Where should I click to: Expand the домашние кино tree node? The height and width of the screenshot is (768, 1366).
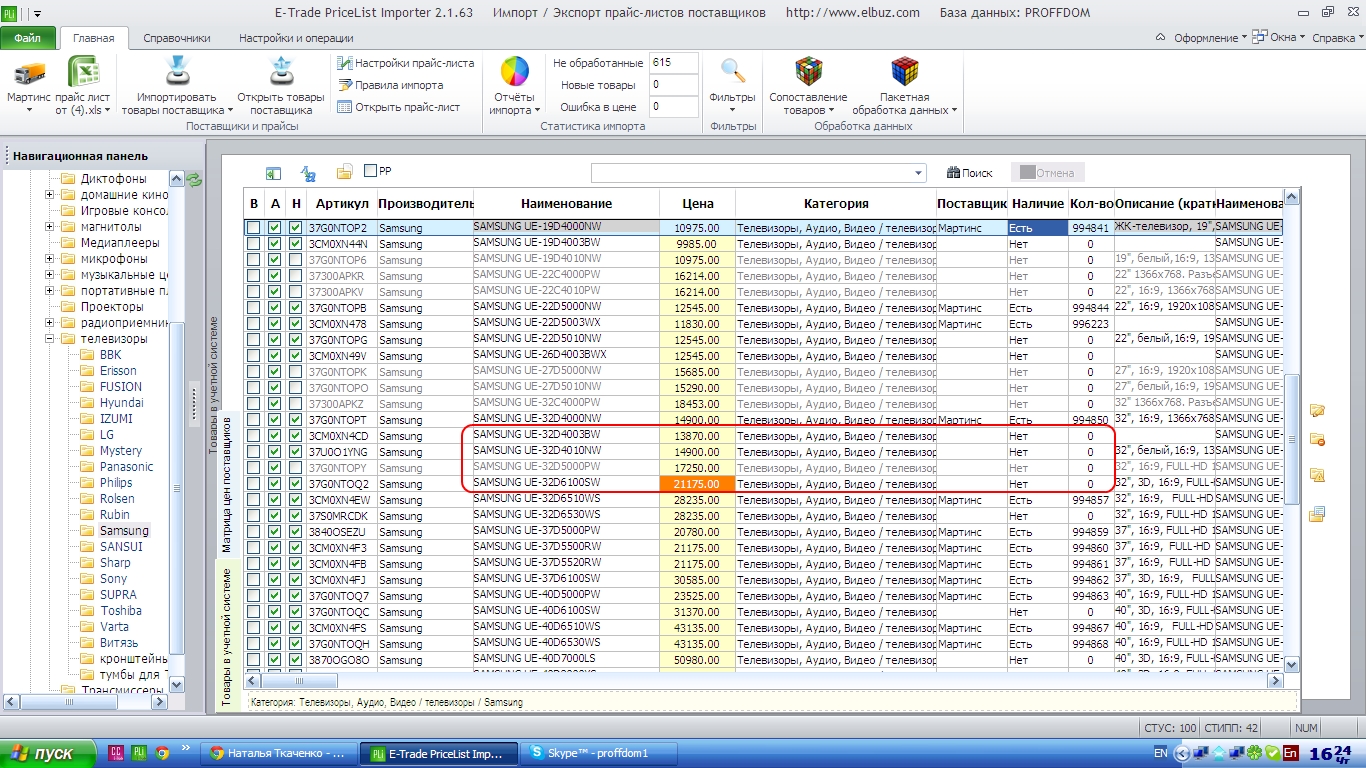tap(49, 195)
